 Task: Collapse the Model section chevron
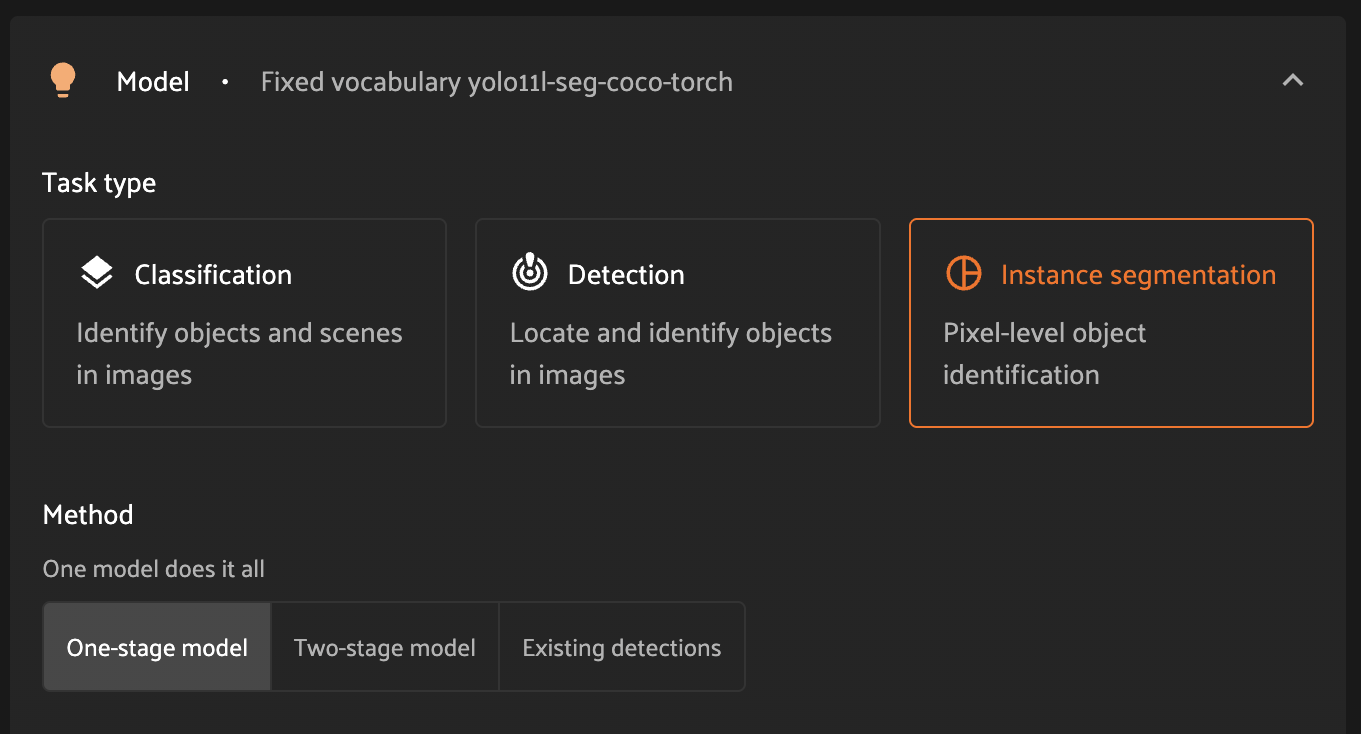(1293, 80)
